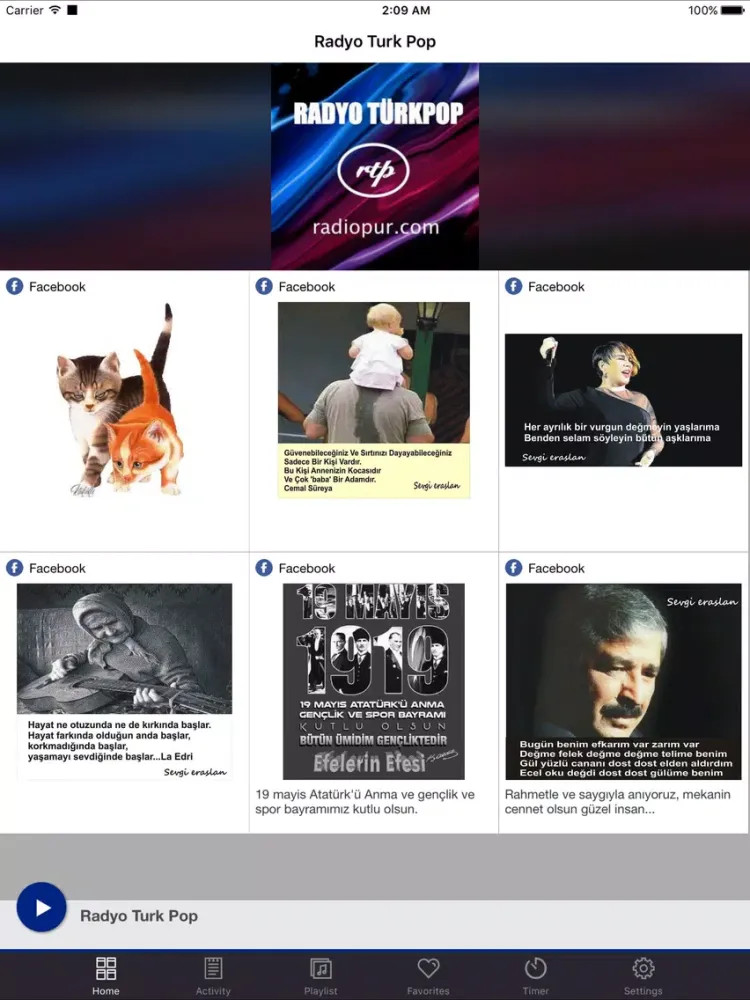Click Facebook icon on singer post

tap(513, 286)
